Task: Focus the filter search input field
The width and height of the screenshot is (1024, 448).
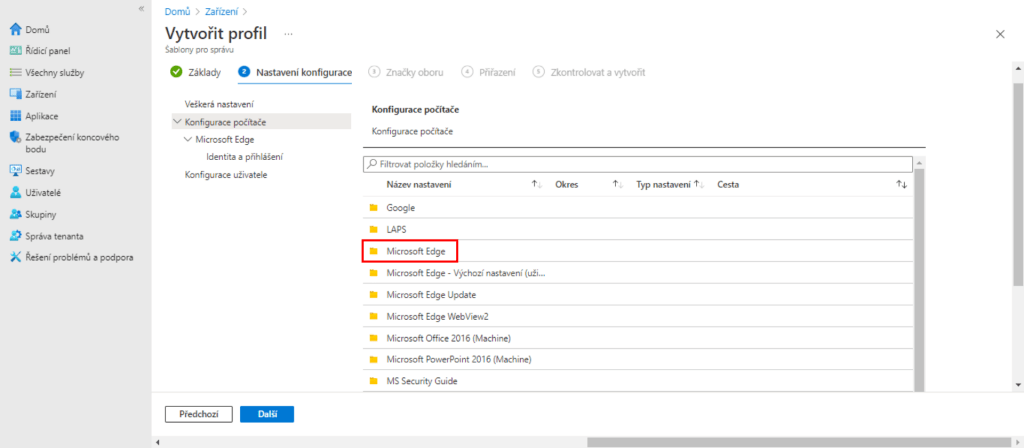Action: 638,163
